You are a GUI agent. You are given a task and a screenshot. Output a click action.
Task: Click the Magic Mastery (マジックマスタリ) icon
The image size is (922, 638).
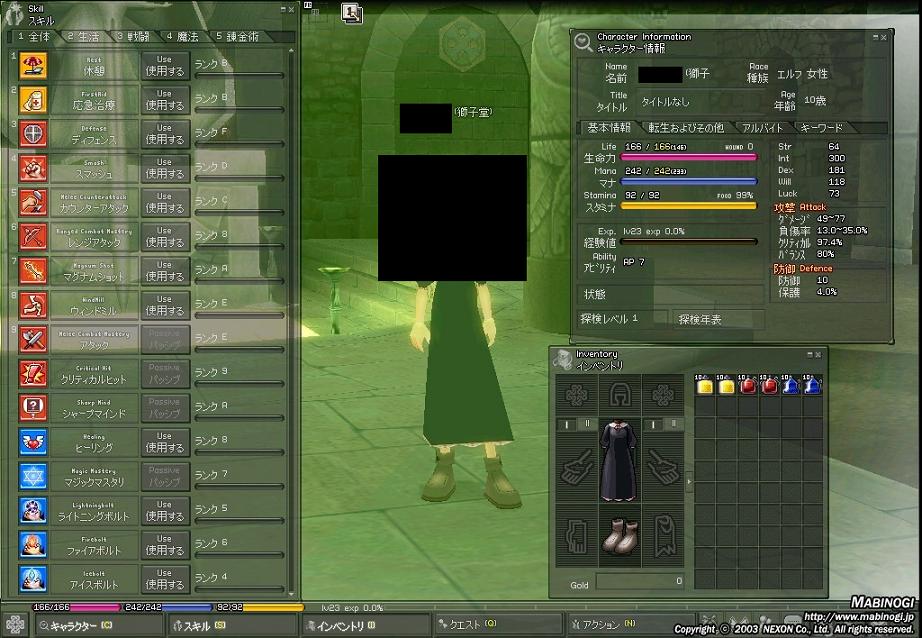(33, 476)
